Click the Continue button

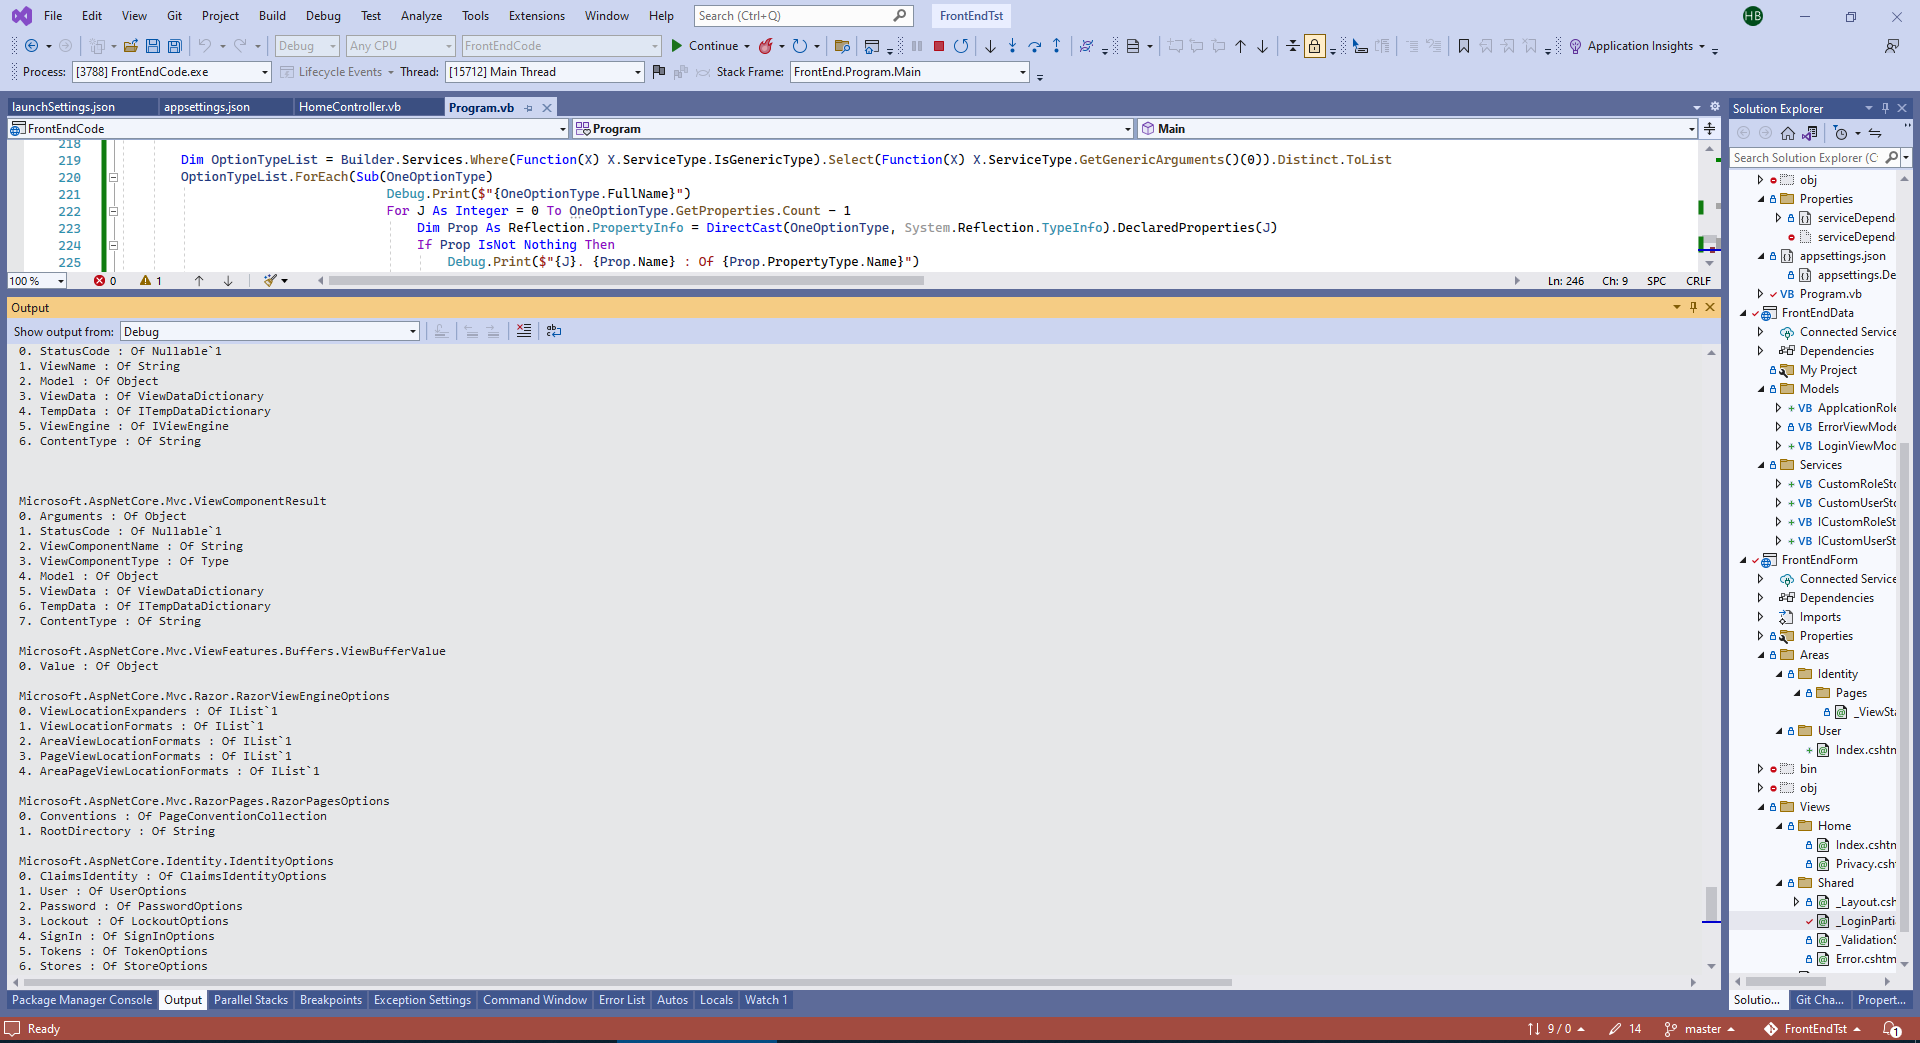704,46
